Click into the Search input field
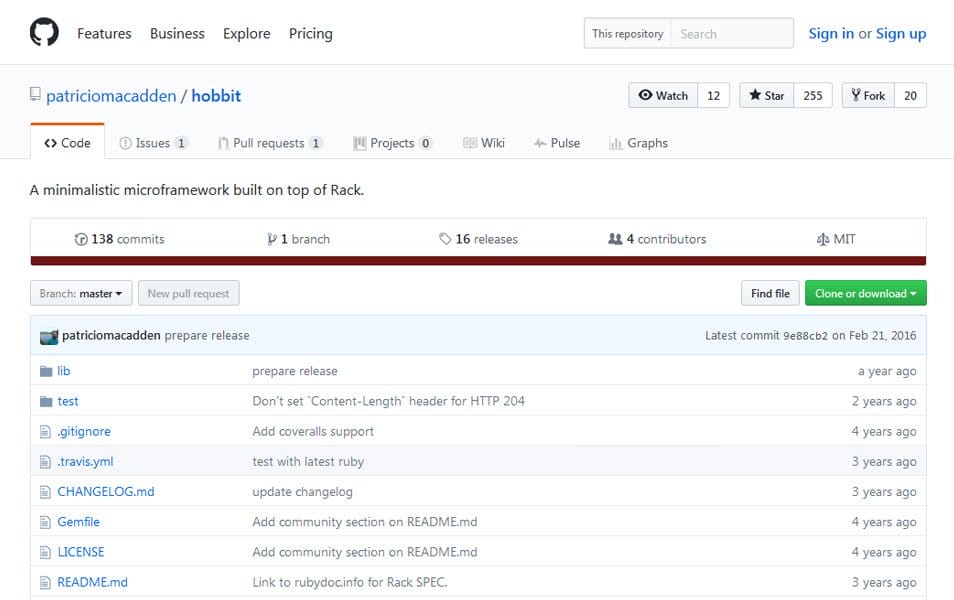The width and height of the screenshot is (954, 600). point(732,33)
